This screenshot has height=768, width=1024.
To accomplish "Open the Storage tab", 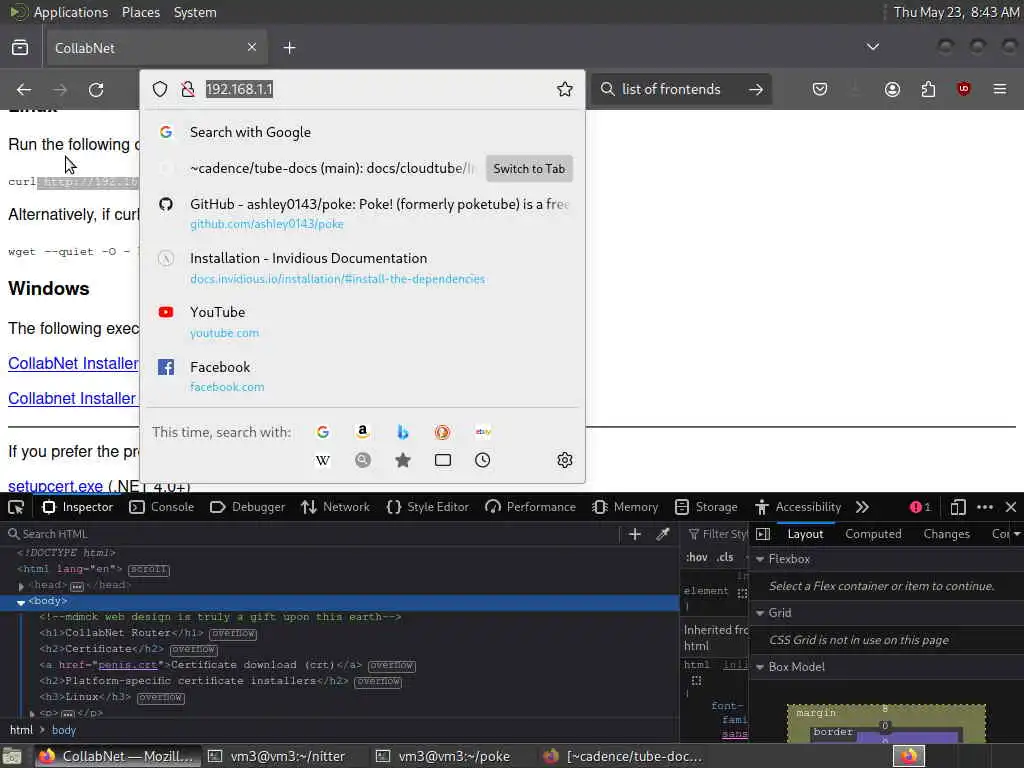I will (x=706, y=507).
